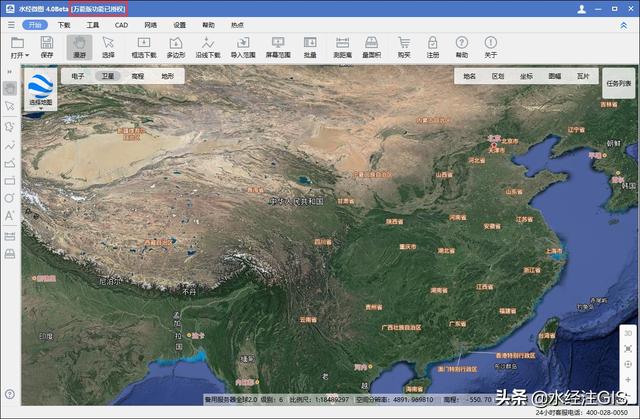Click the 注册 lock register icon

(433, 47)
